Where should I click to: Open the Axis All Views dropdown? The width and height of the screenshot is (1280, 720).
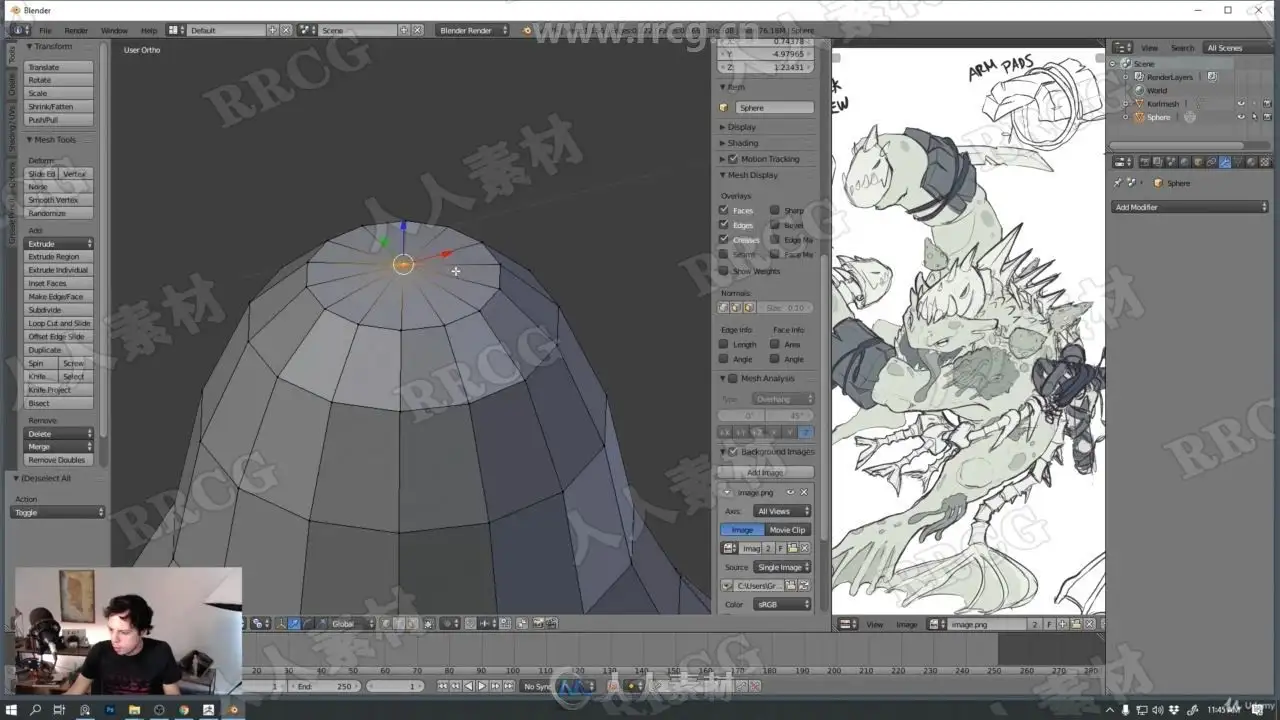point(782,511)
